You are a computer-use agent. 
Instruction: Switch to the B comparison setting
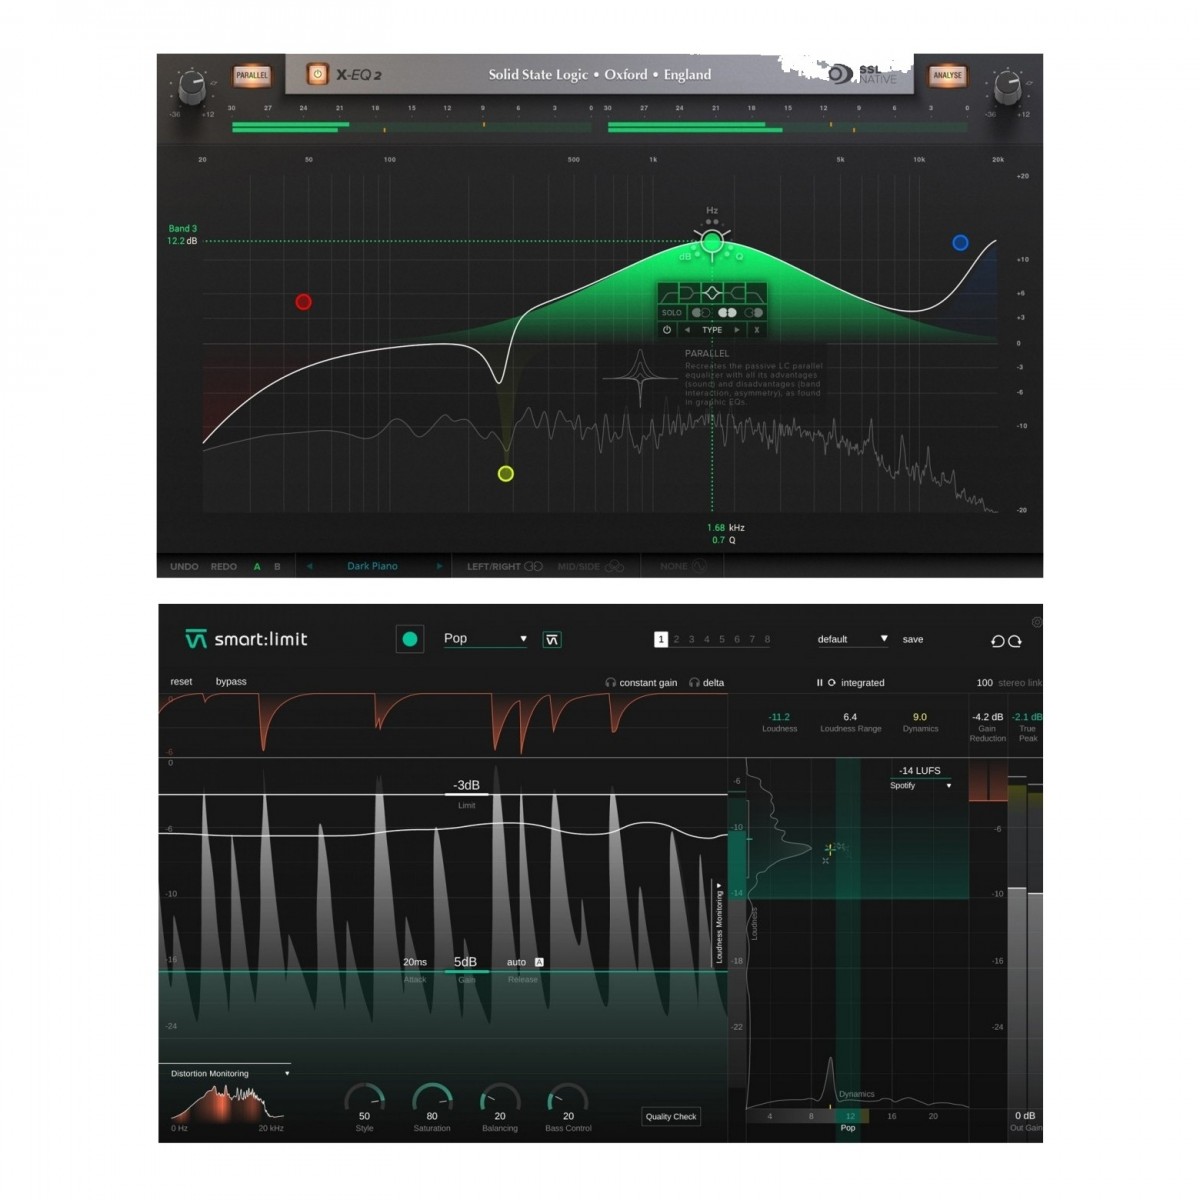coord(277,567)
